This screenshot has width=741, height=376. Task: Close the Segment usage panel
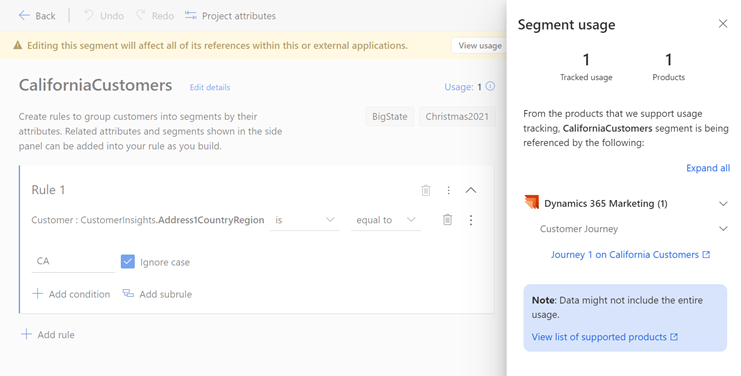723,24
